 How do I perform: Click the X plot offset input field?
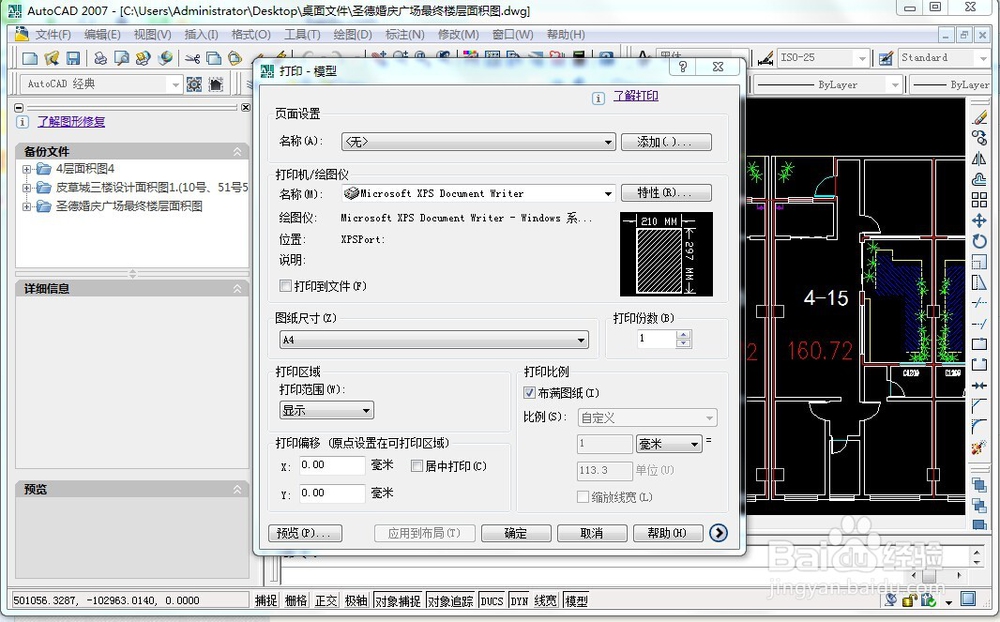pos(332,465)
